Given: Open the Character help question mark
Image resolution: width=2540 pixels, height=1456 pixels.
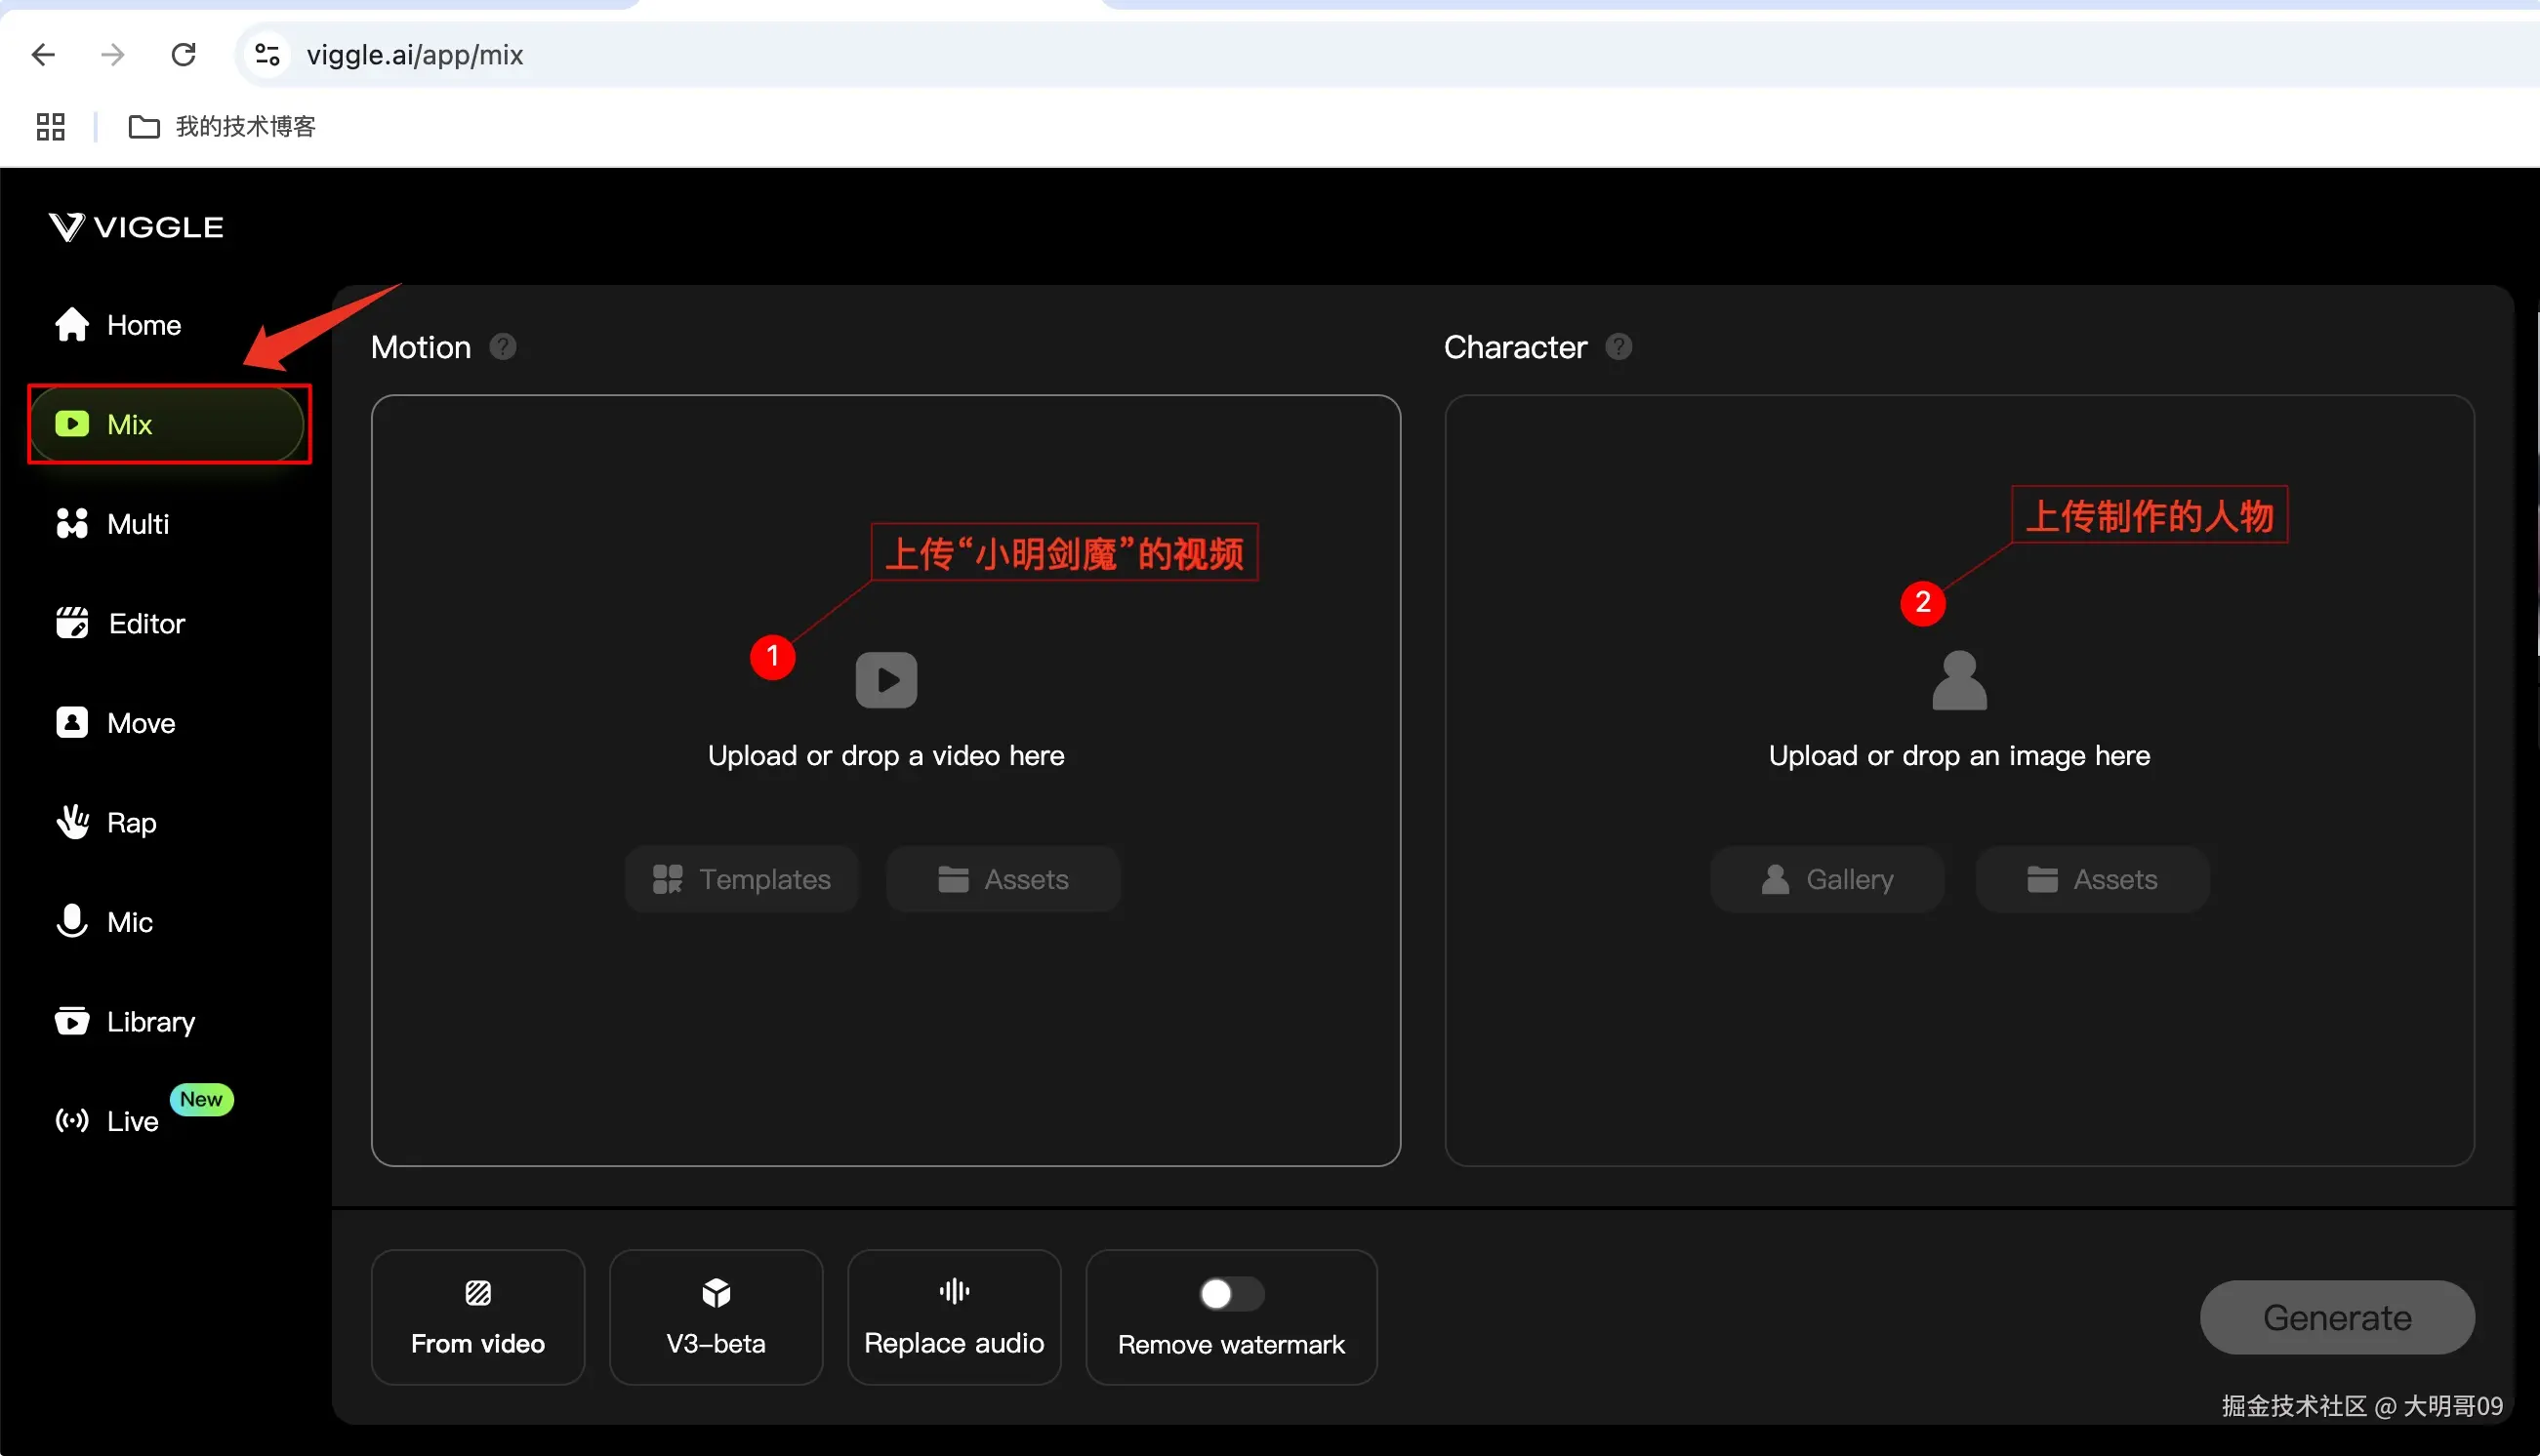Looking at the screenshot, I should (x=1618, y=347).
